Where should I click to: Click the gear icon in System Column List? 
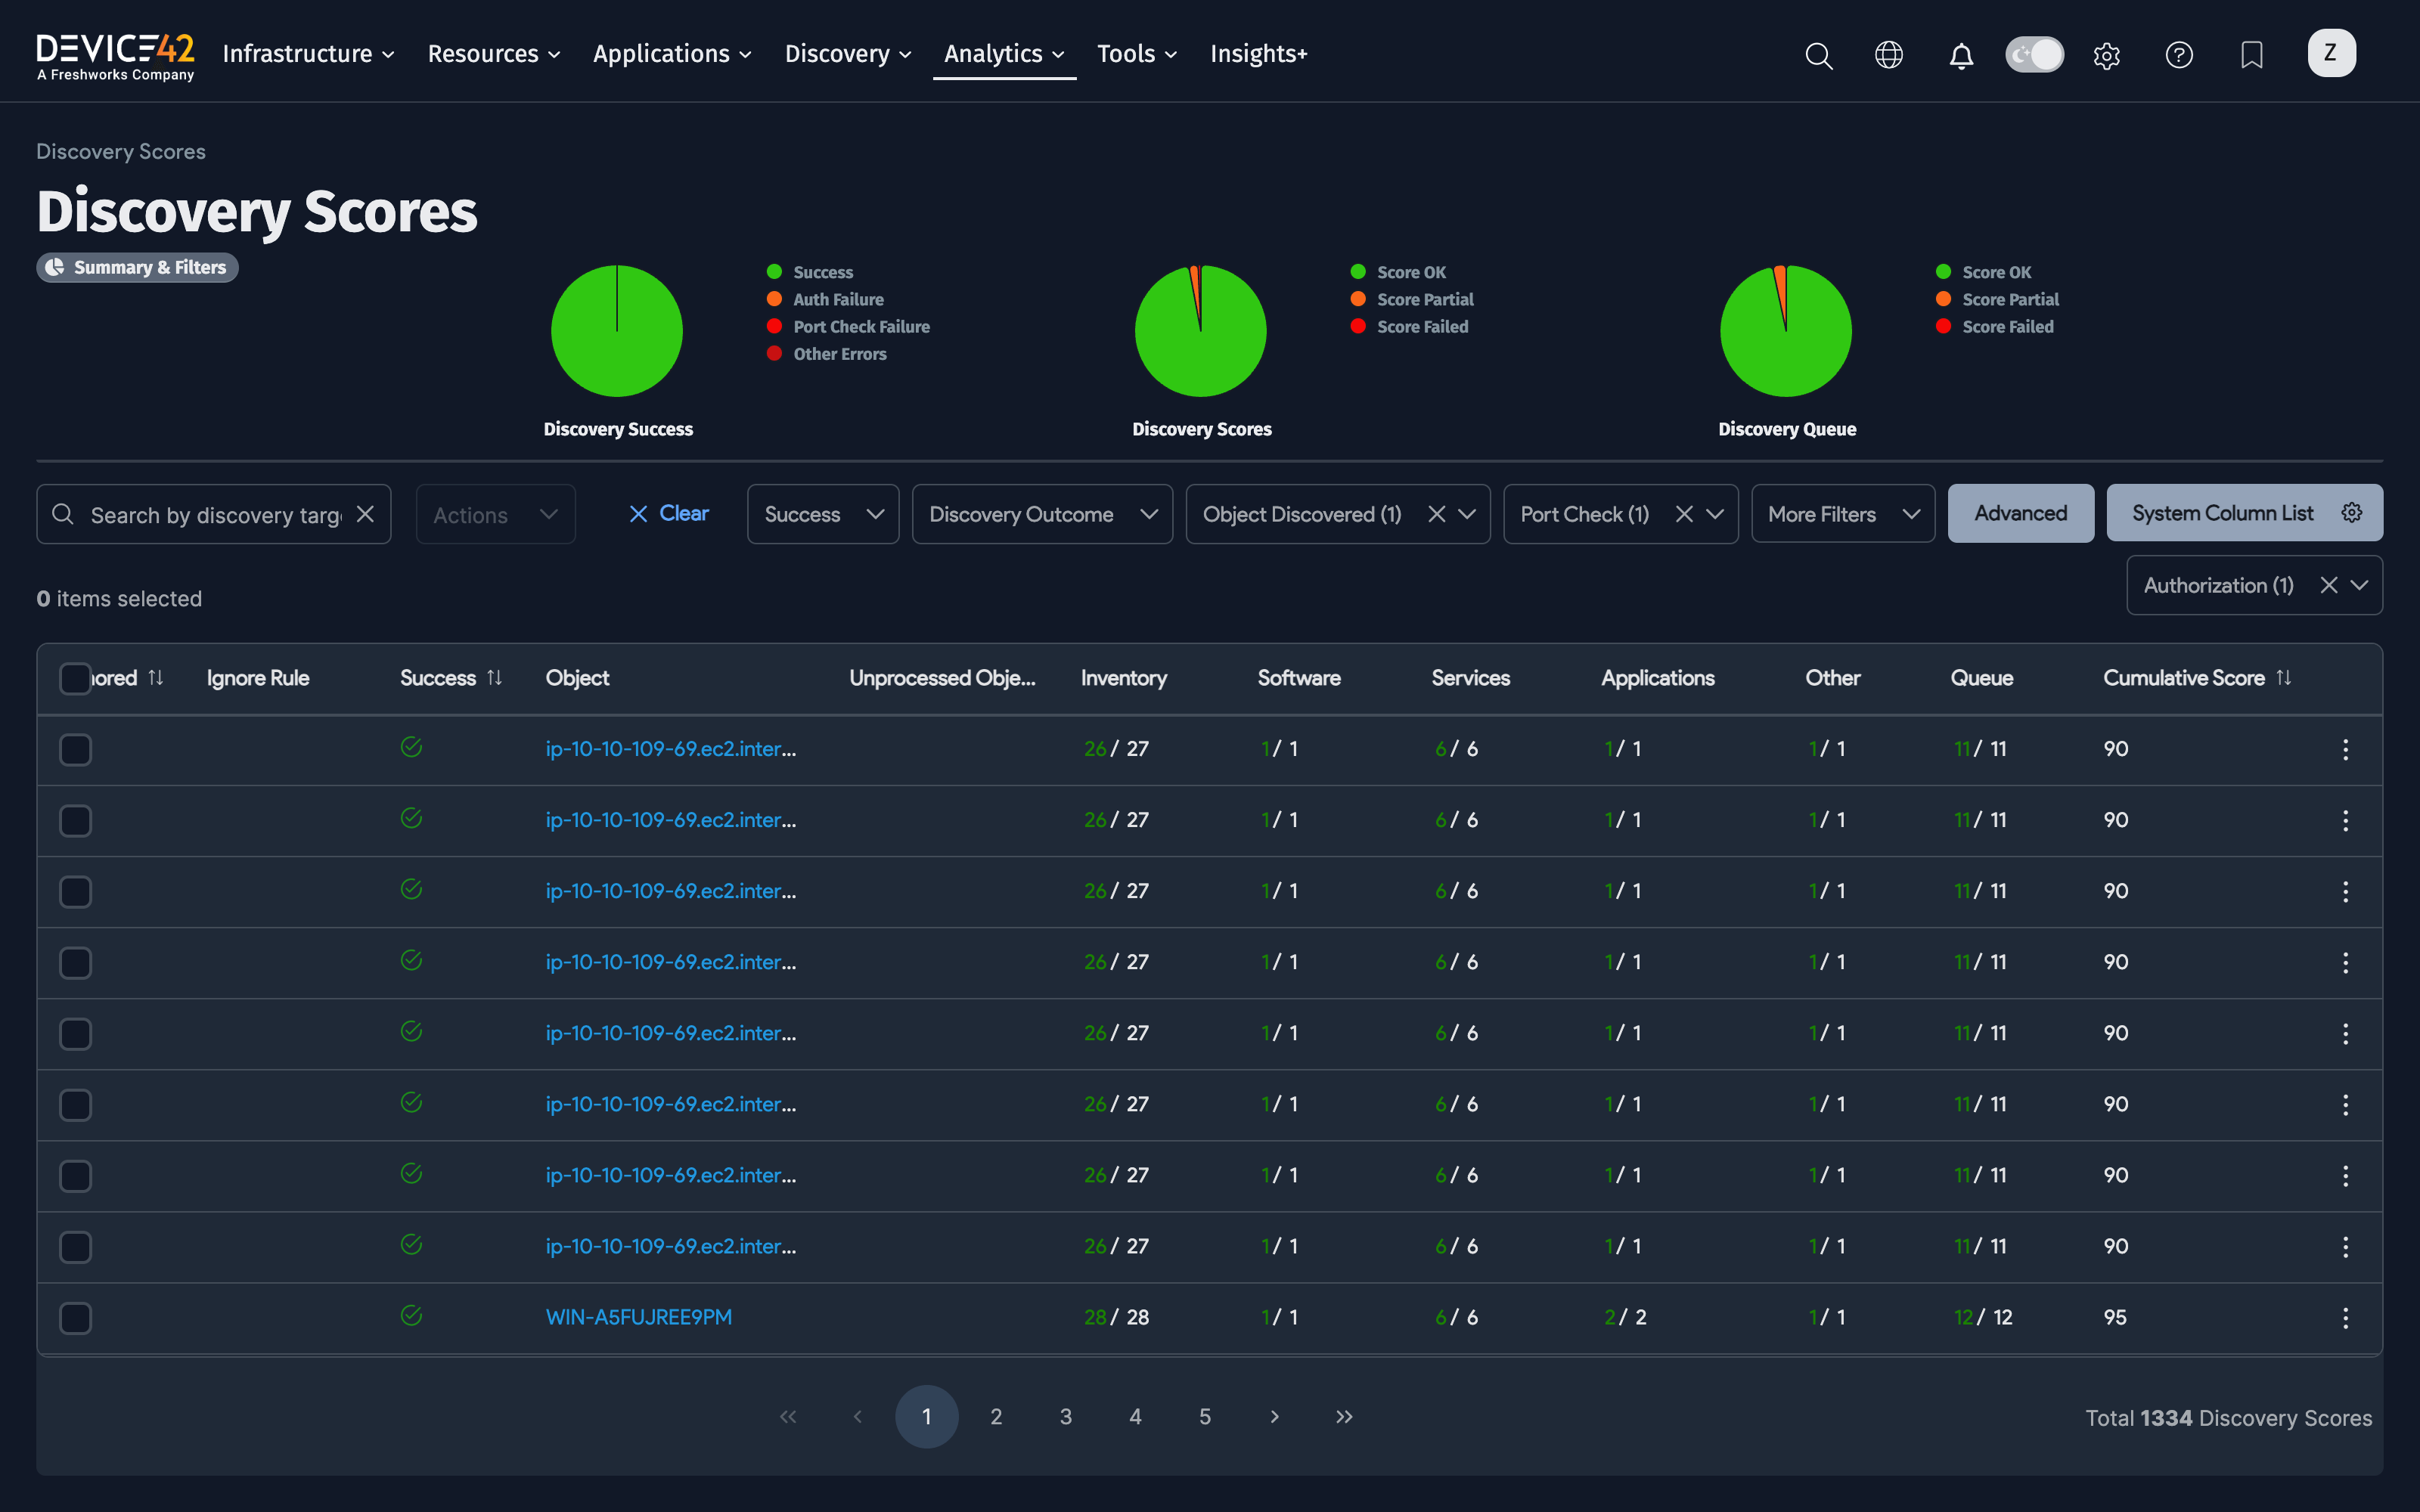(2352, 513)
